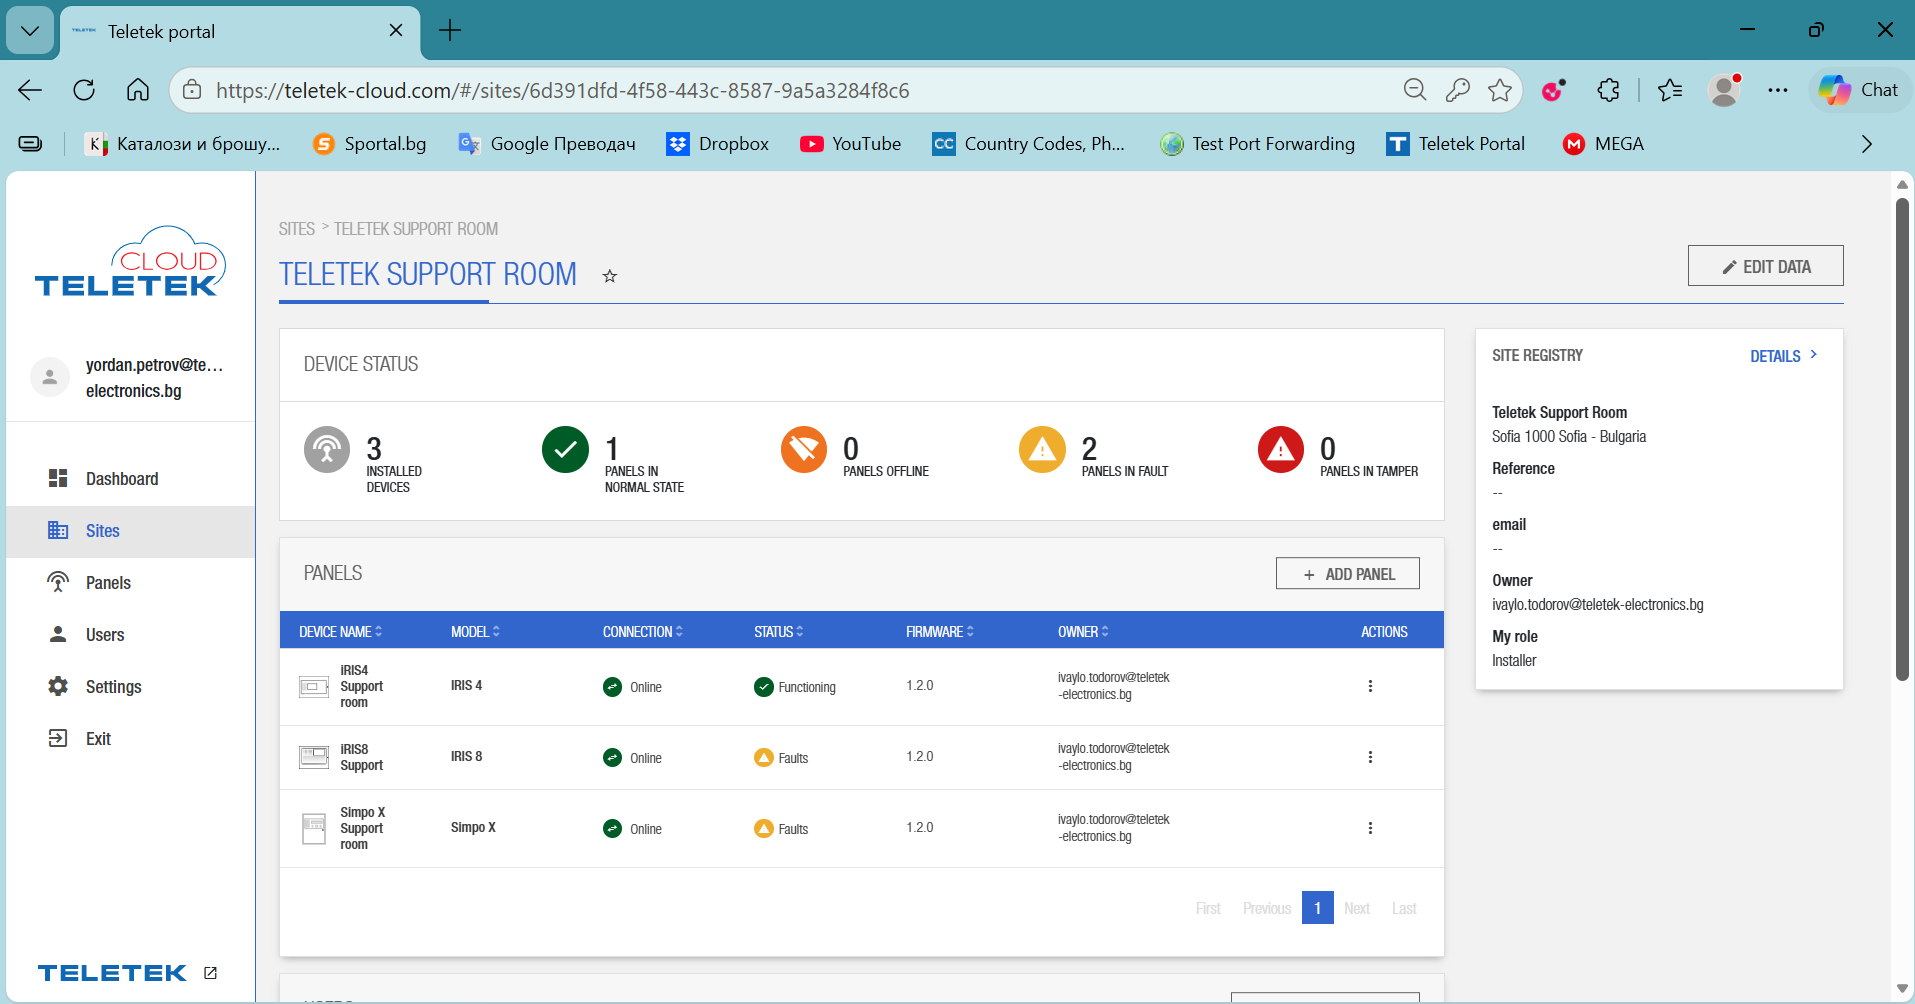Add page to browser favorites star
Screen dimensions: 1915x1004
[1500, 90]
